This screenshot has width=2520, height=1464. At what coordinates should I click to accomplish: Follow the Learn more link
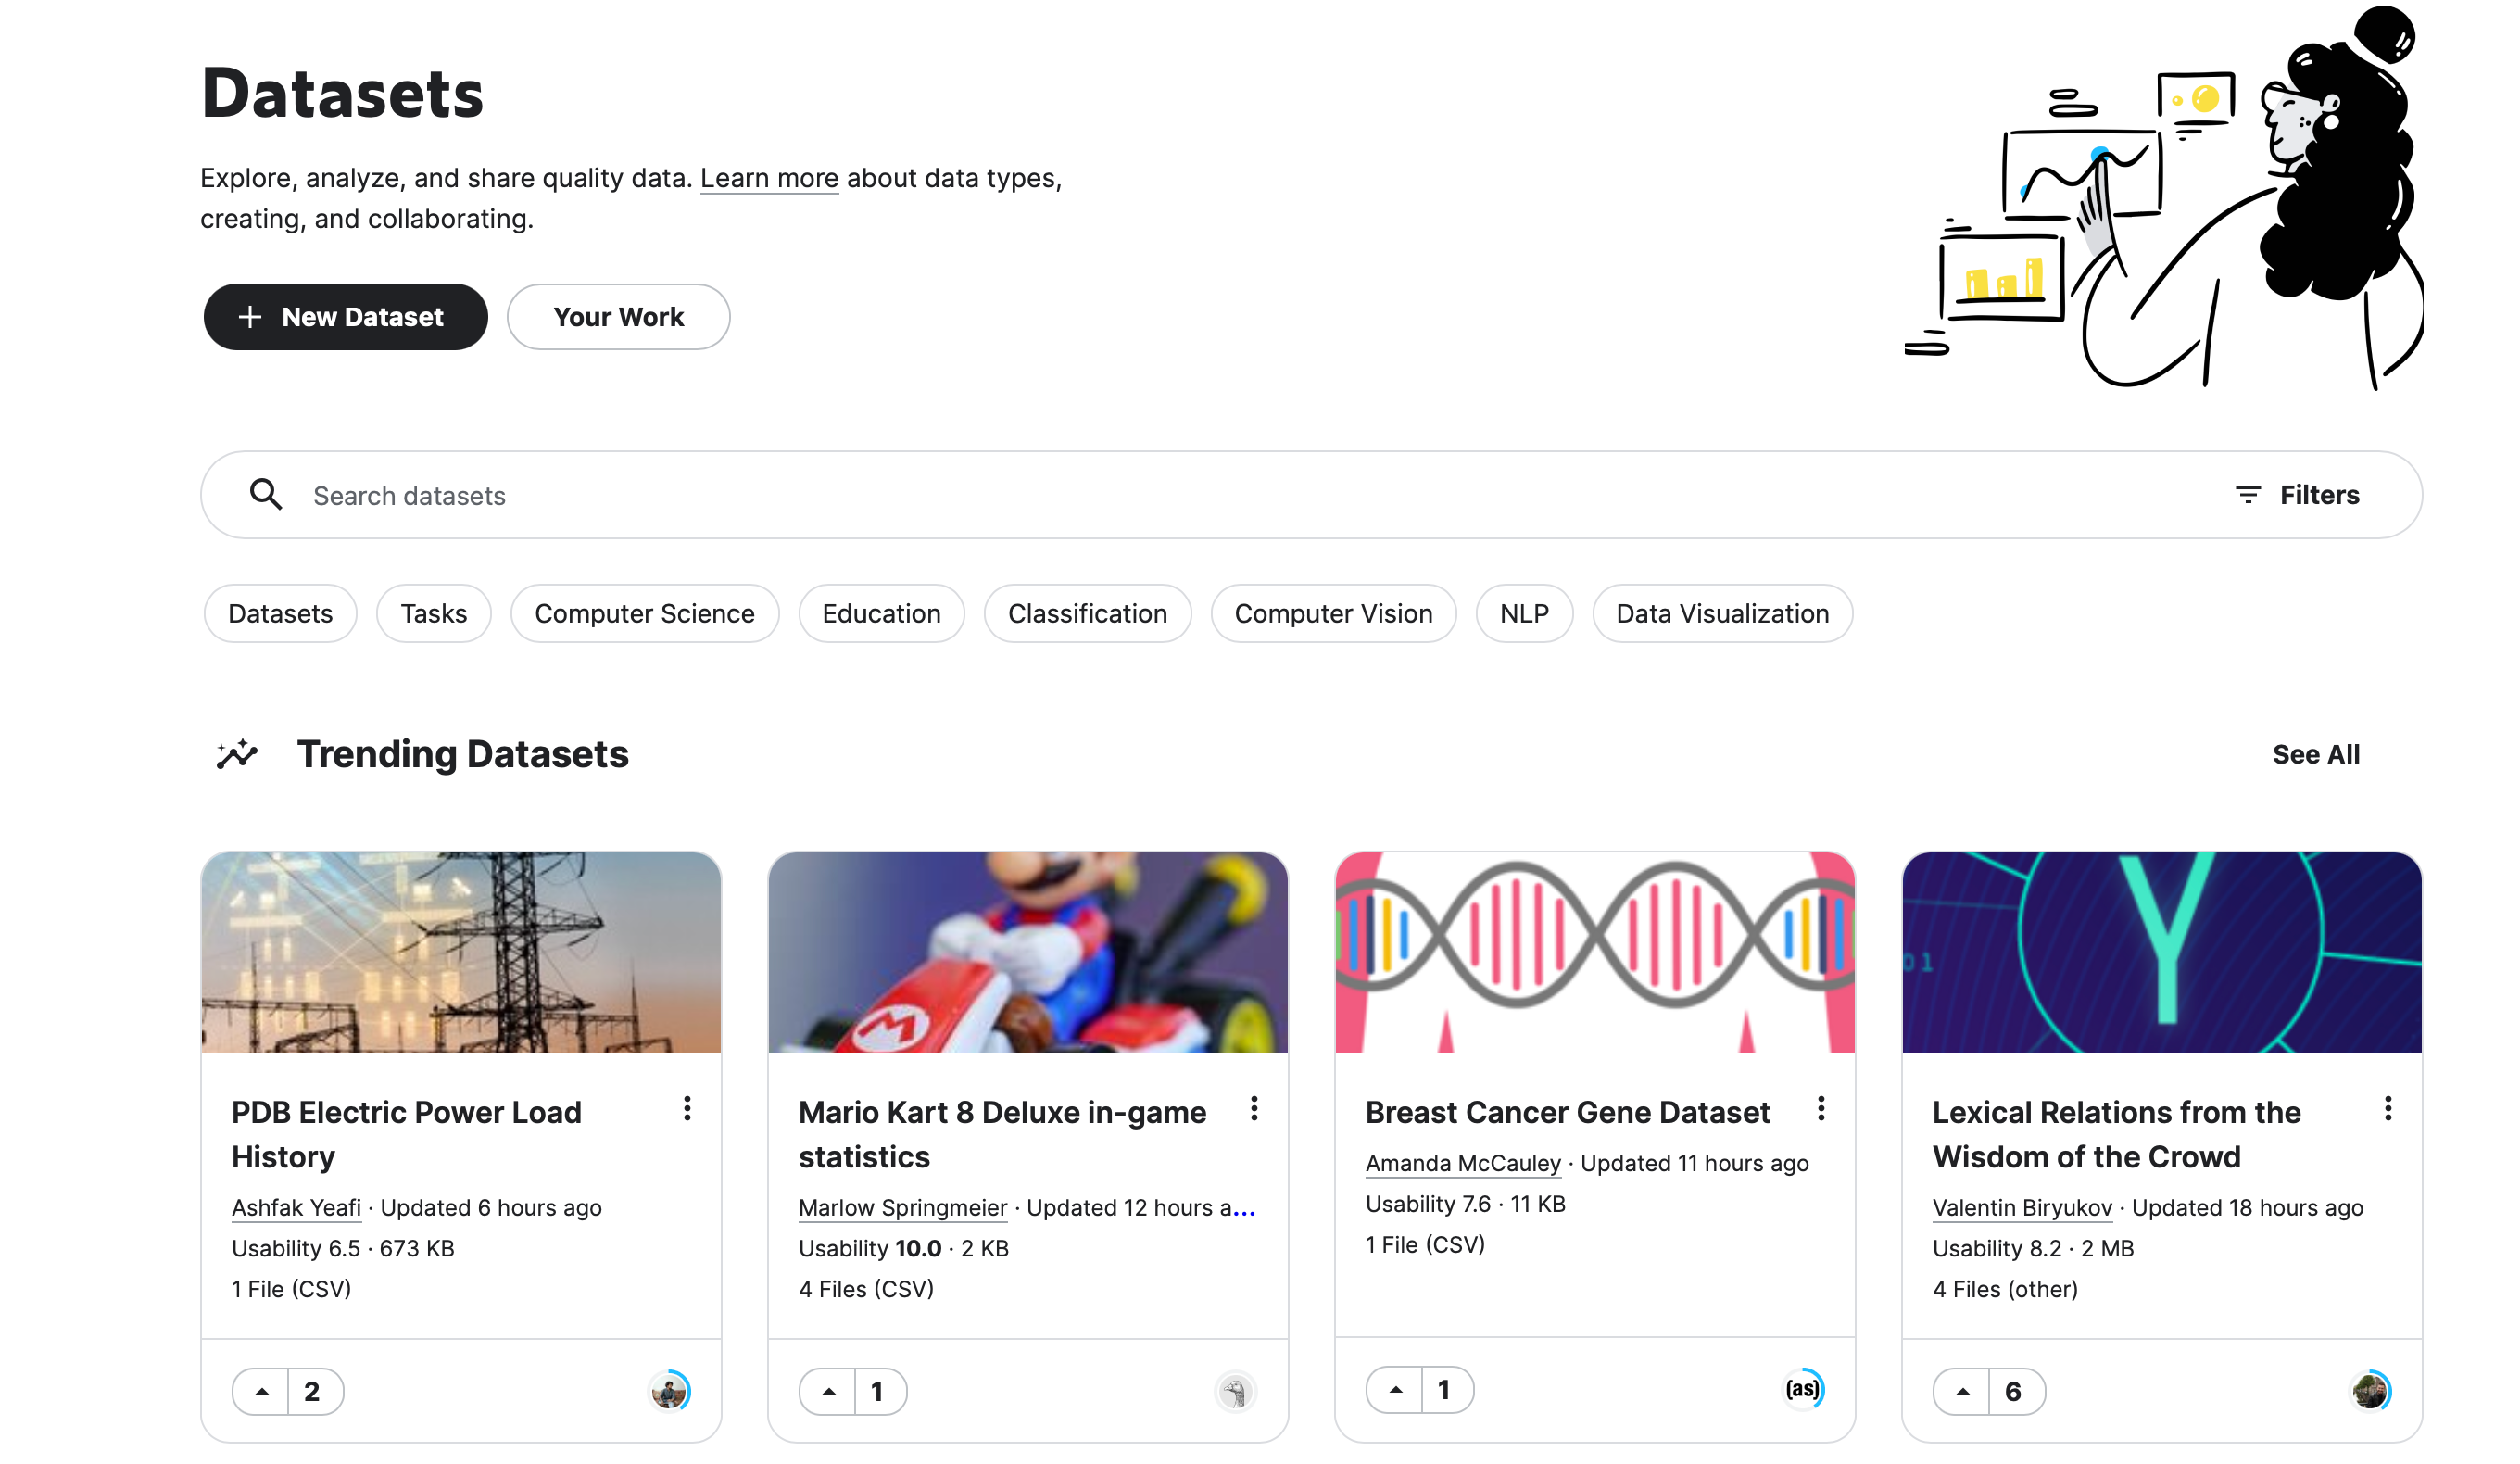769,178
